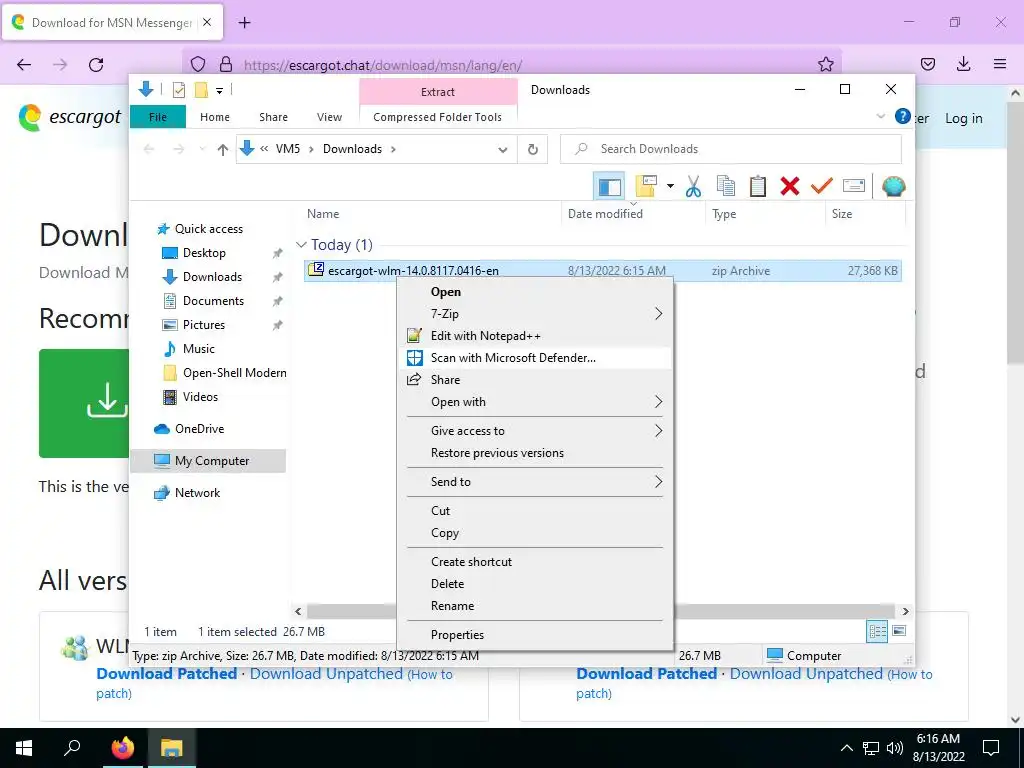
Task: Switch to the Home ribbon tab
Action: tap(215, 117)
